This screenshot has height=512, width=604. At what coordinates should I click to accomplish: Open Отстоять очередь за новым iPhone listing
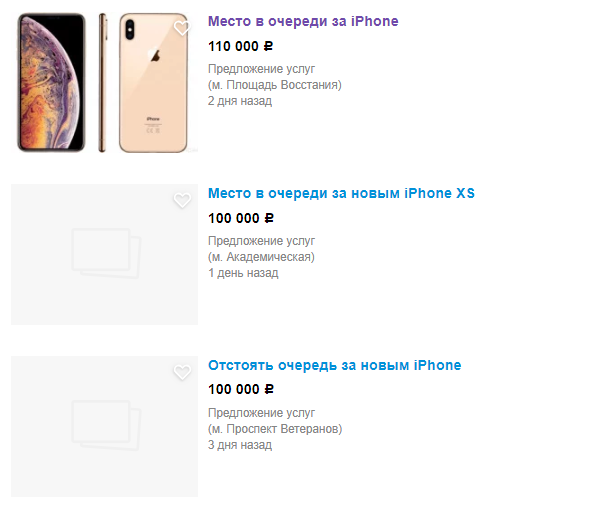click(x=335, y=365)
